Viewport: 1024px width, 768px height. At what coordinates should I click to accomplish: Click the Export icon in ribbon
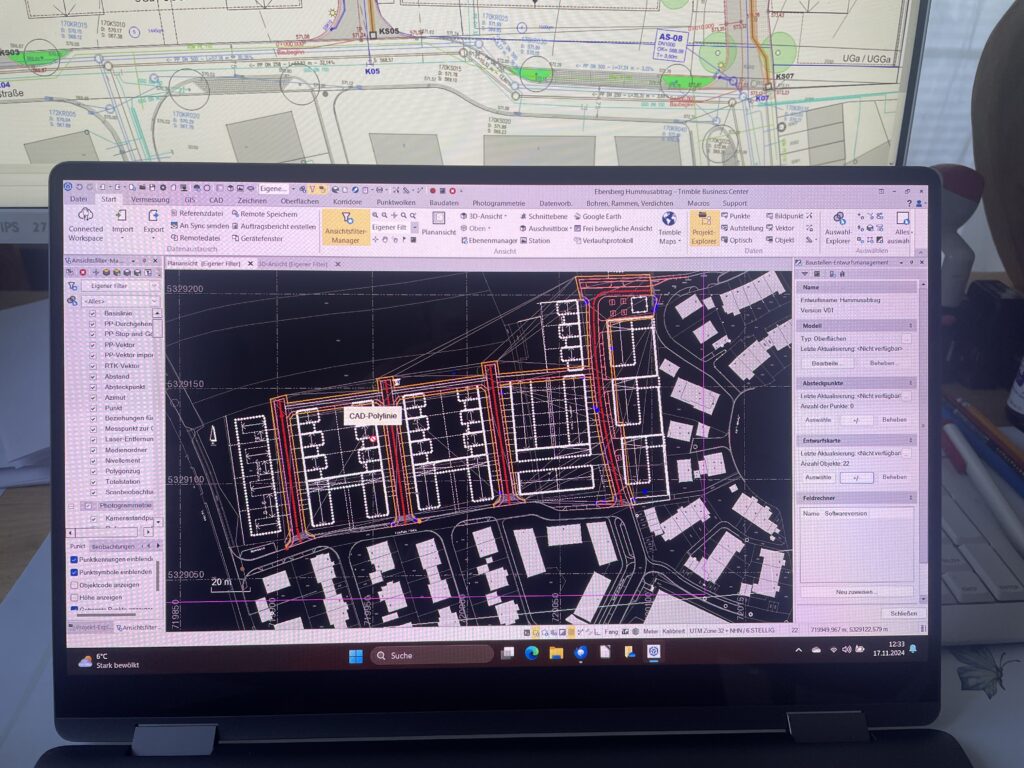tap(153, 216)
